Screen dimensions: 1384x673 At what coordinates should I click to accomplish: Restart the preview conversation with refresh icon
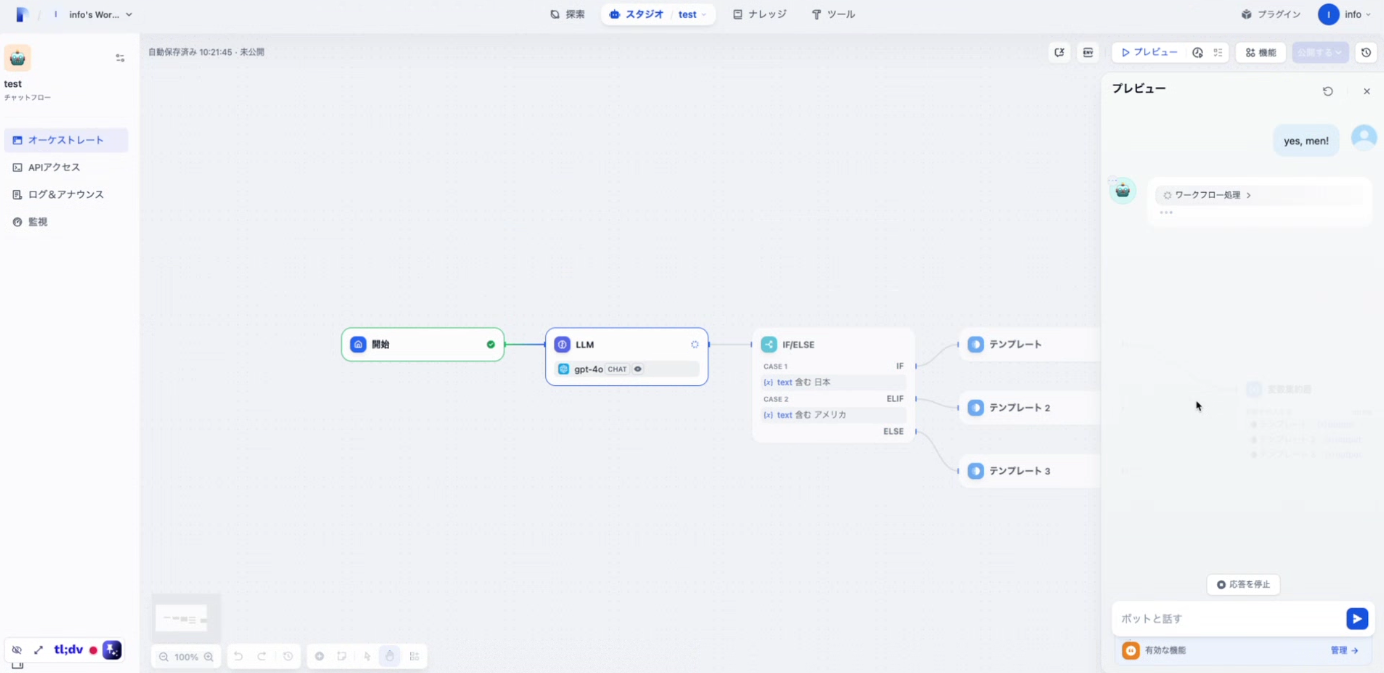coord(1328,91)
